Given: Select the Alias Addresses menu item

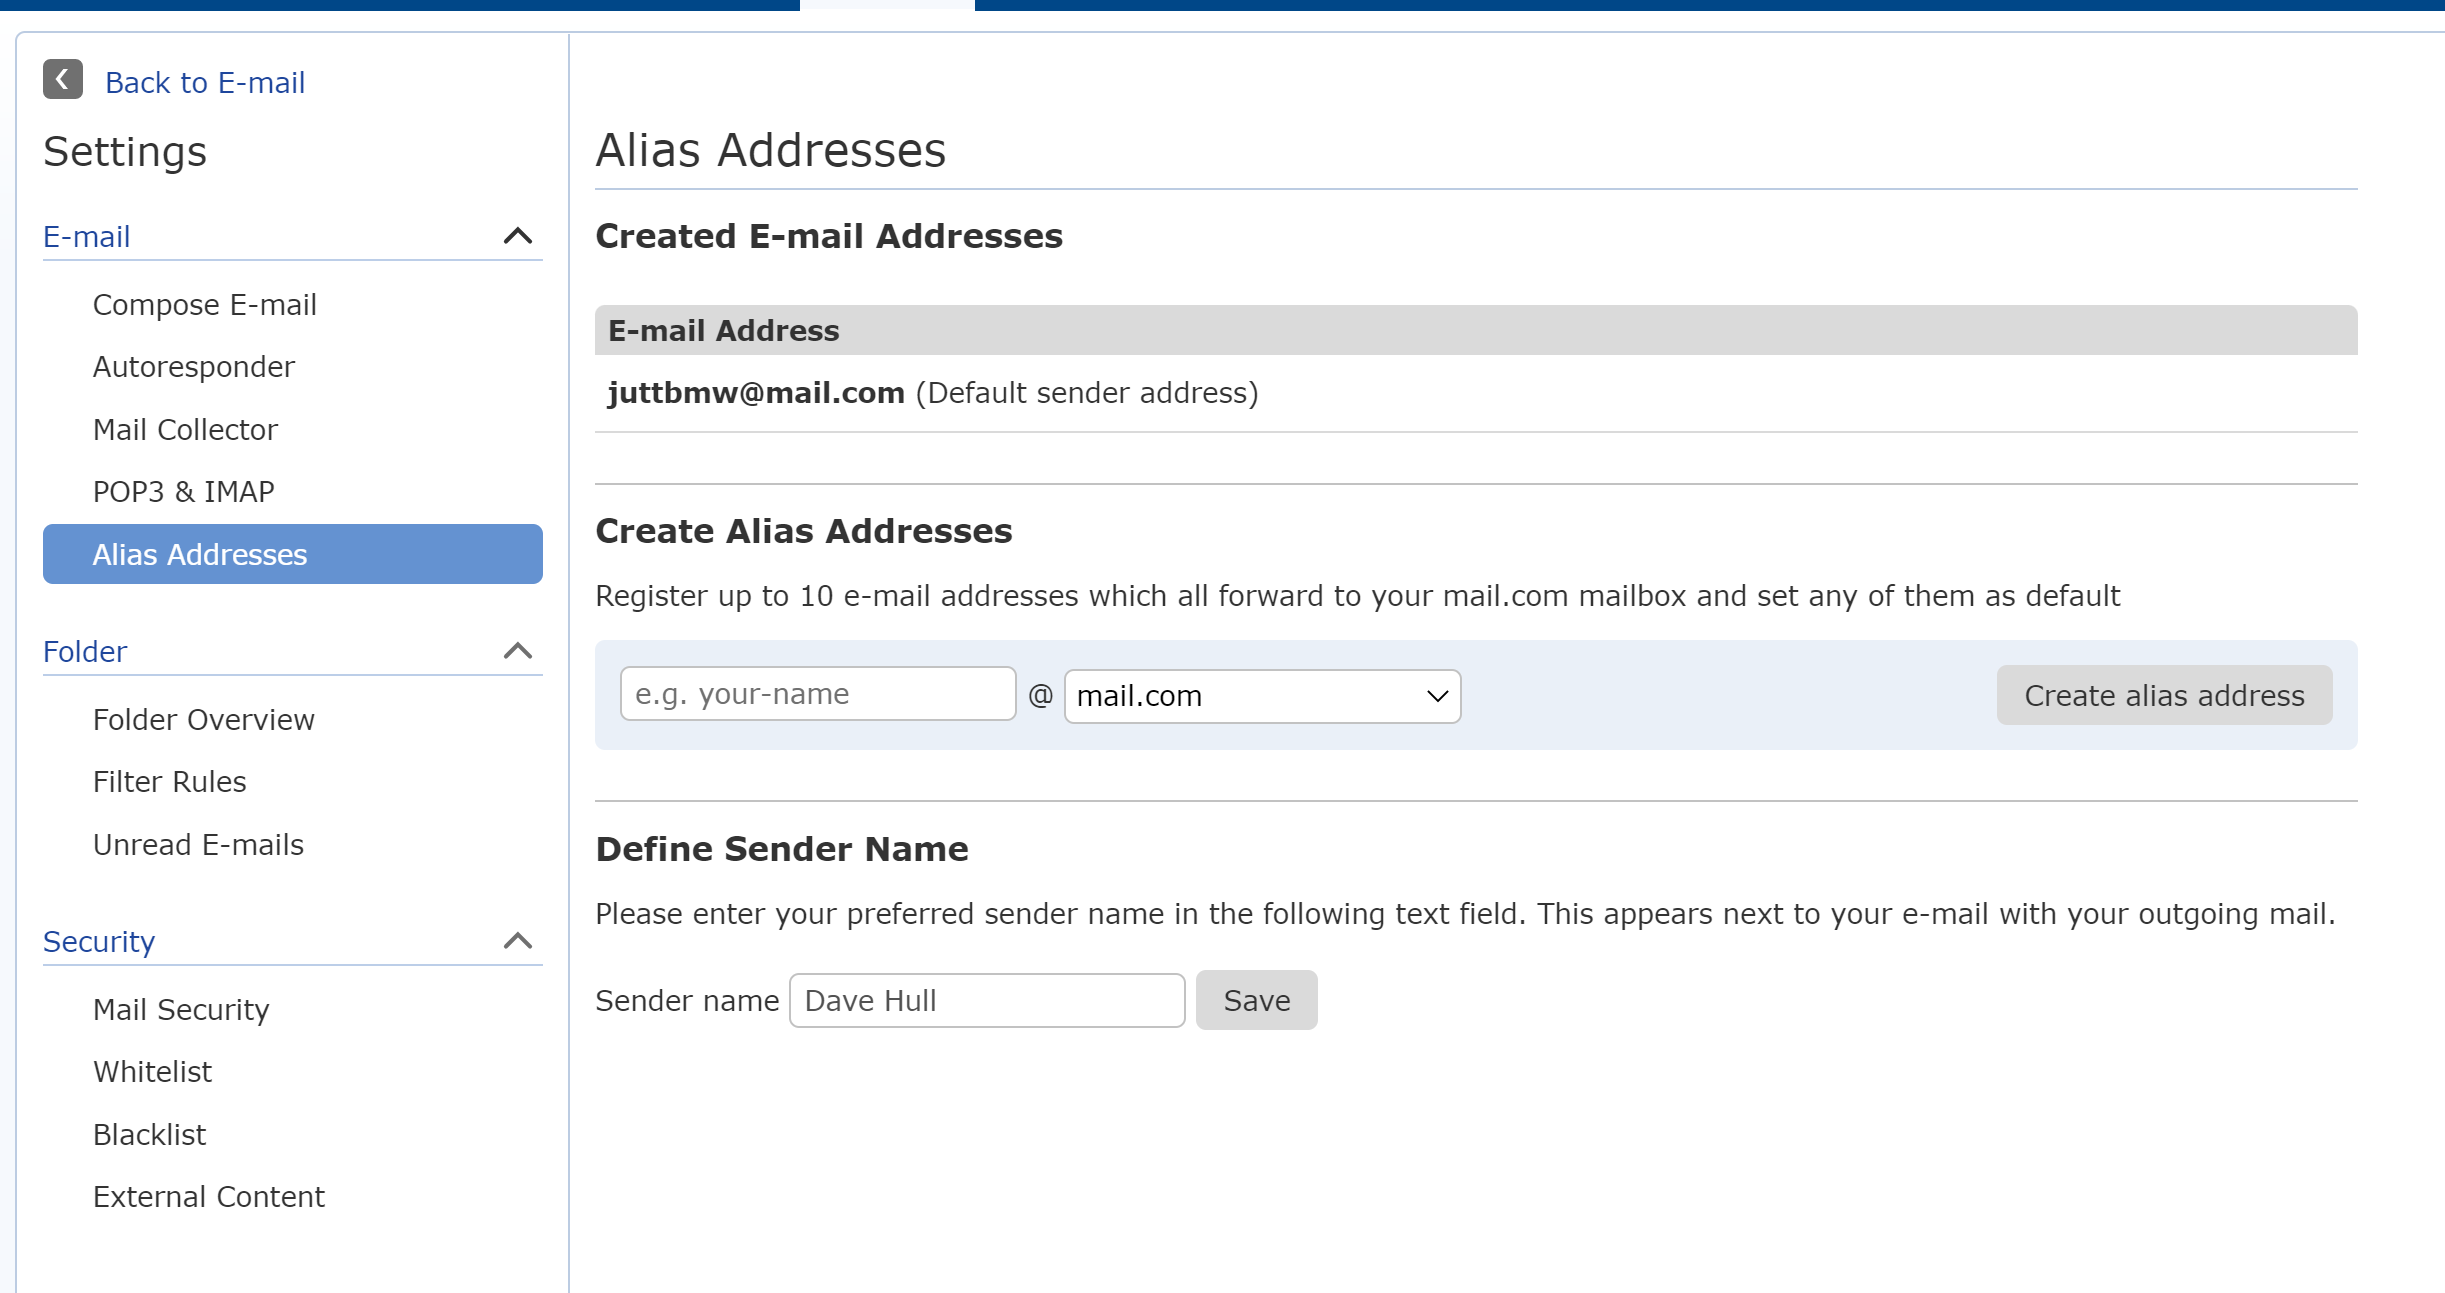Looking at the screenshot, I should point(293,554).
